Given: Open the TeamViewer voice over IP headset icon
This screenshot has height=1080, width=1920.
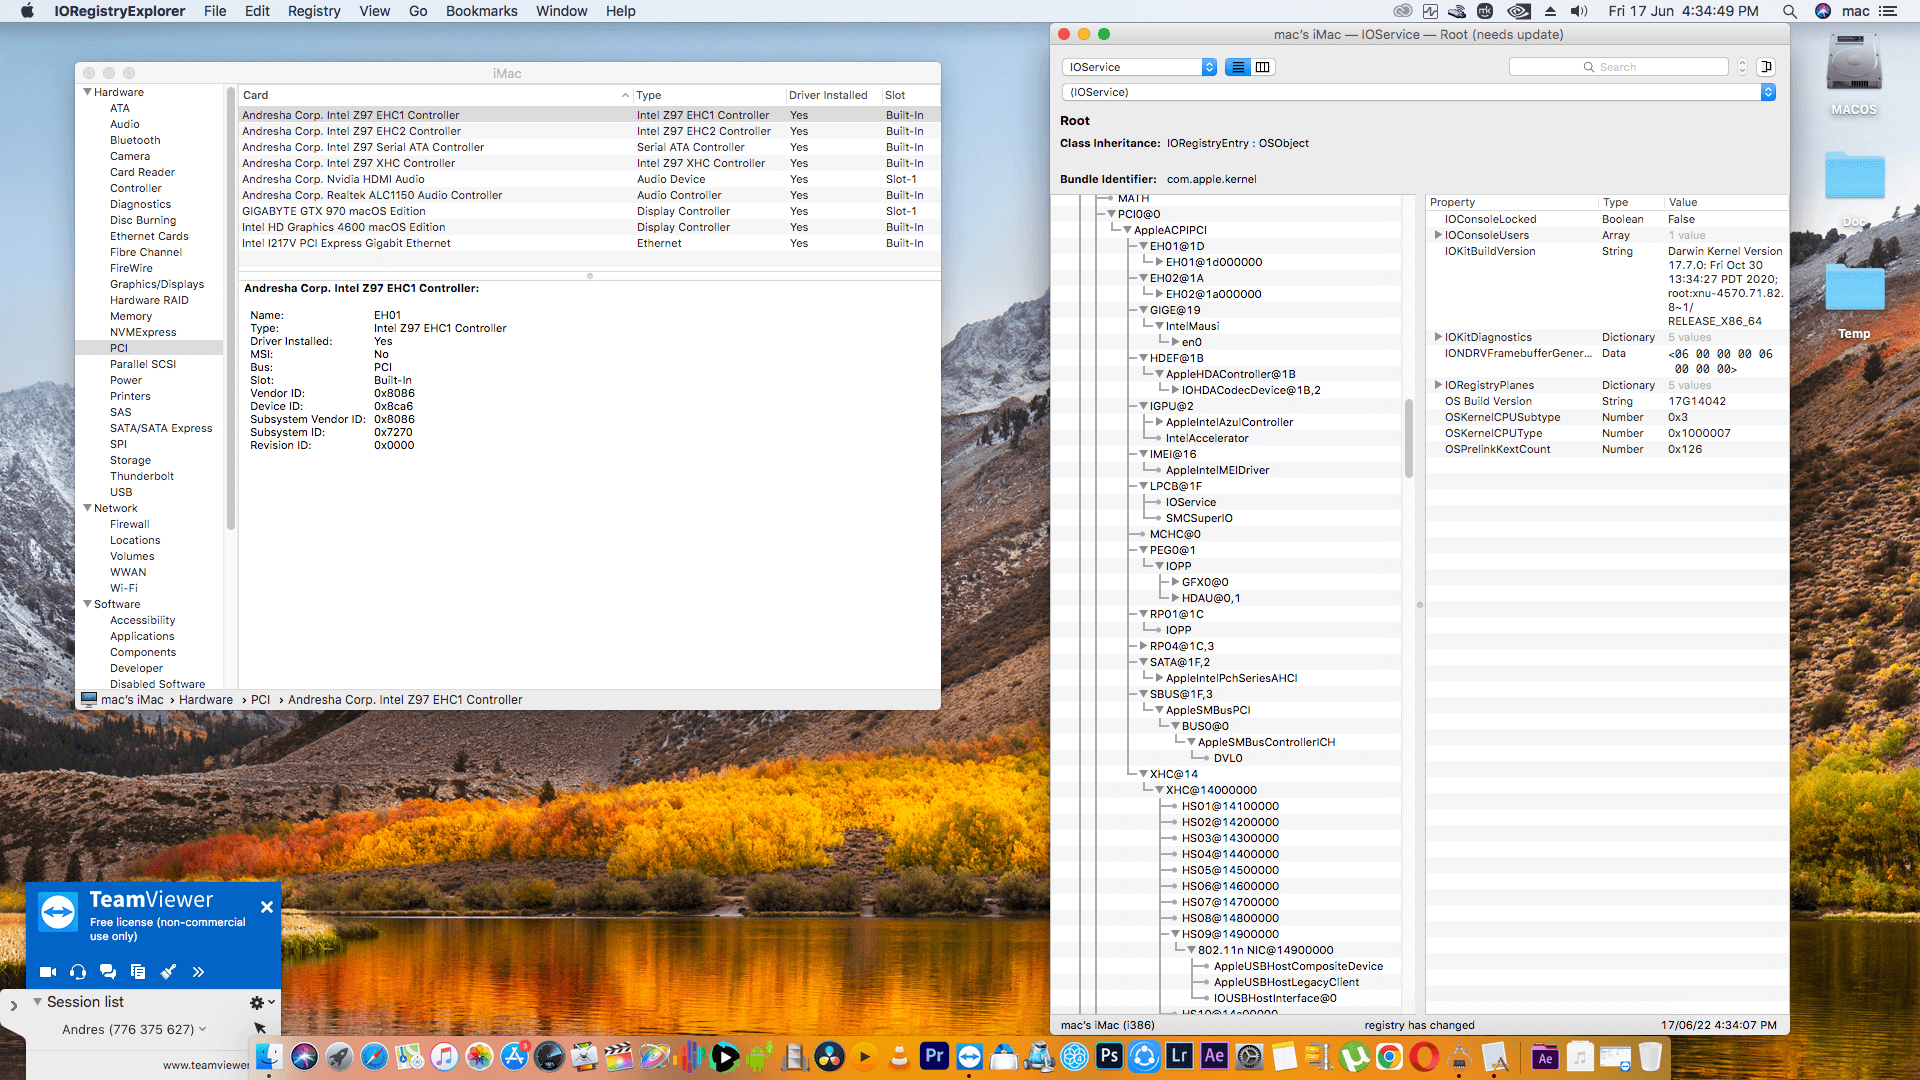Looking at the screenshot, I should click(x=77, y=971).
